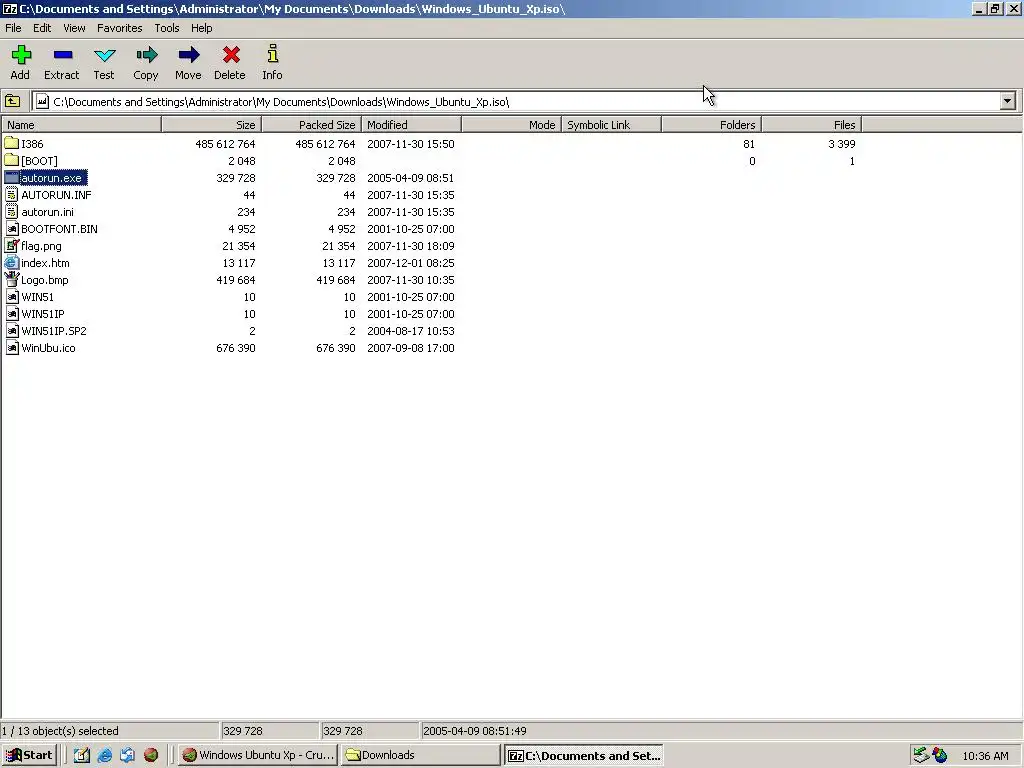Sort by the Name column header

click(82, 125)
